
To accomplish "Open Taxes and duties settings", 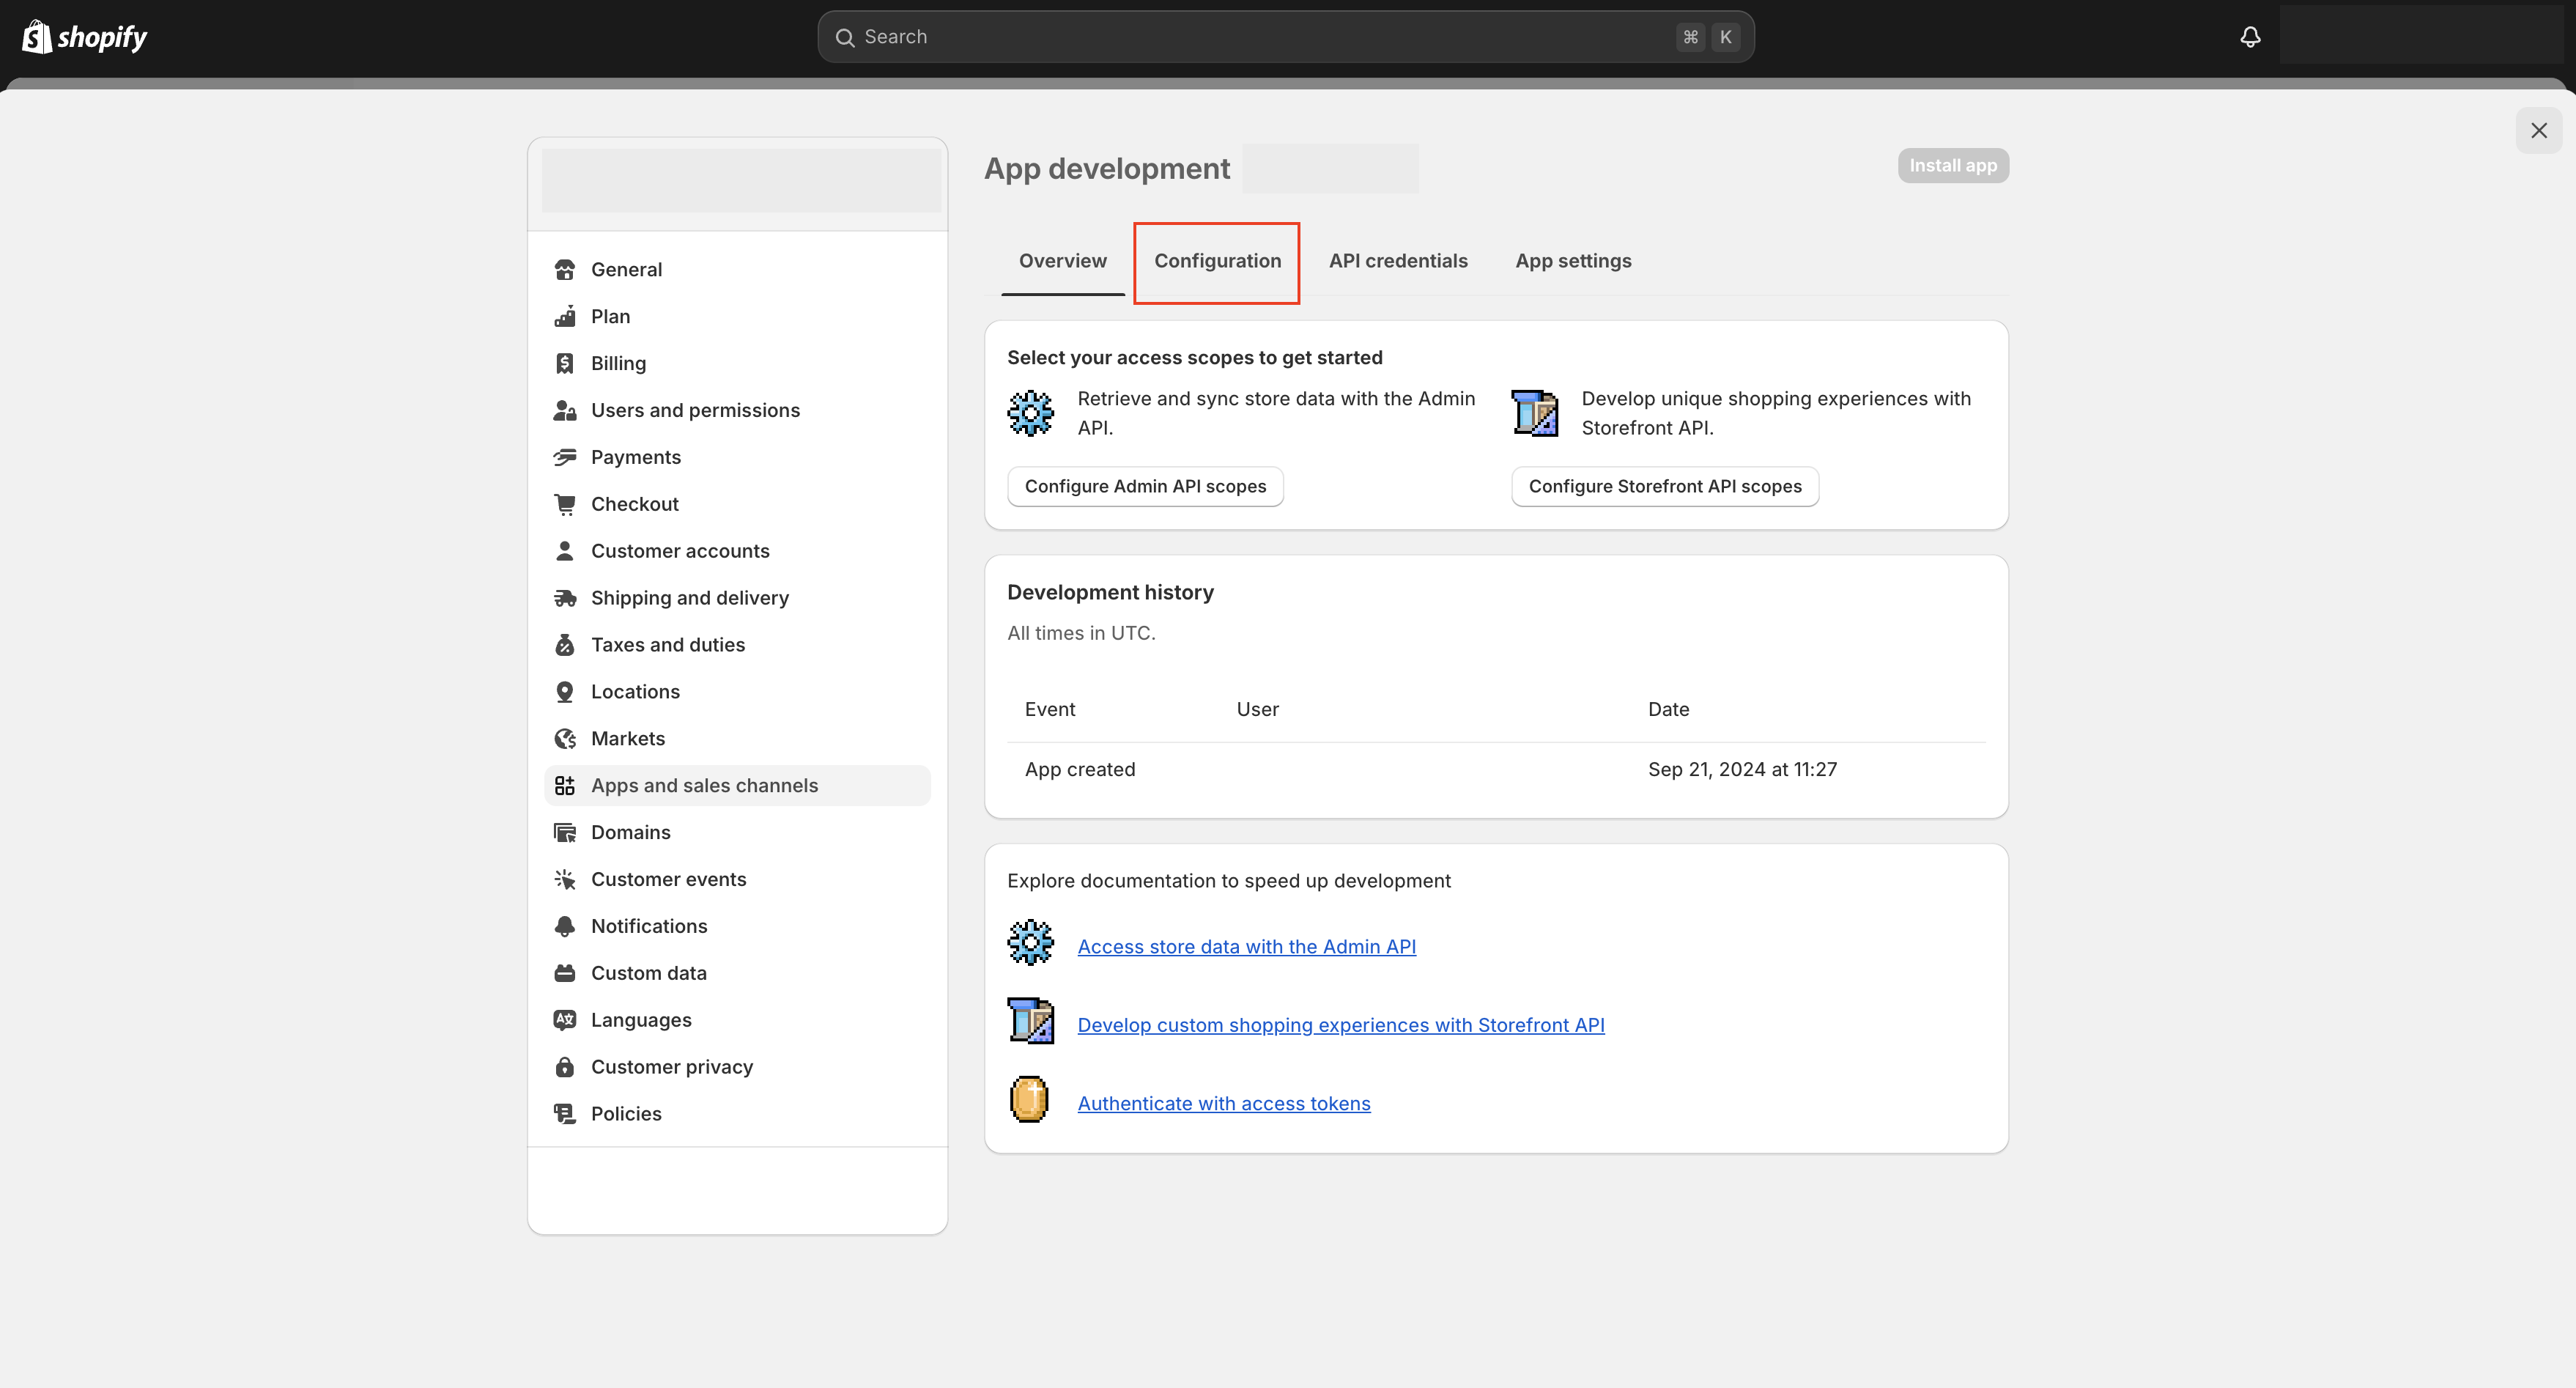I will coord(737,645).
